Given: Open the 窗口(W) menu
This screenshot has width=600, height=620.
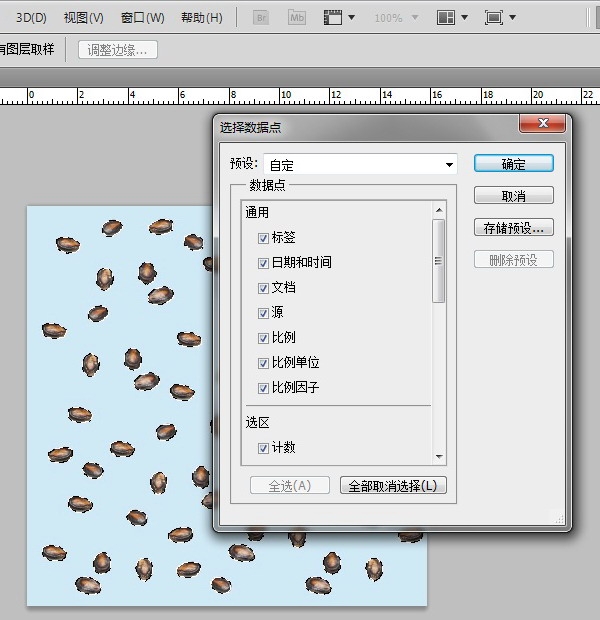Looking at the screenshot, I should click(142, 18).
